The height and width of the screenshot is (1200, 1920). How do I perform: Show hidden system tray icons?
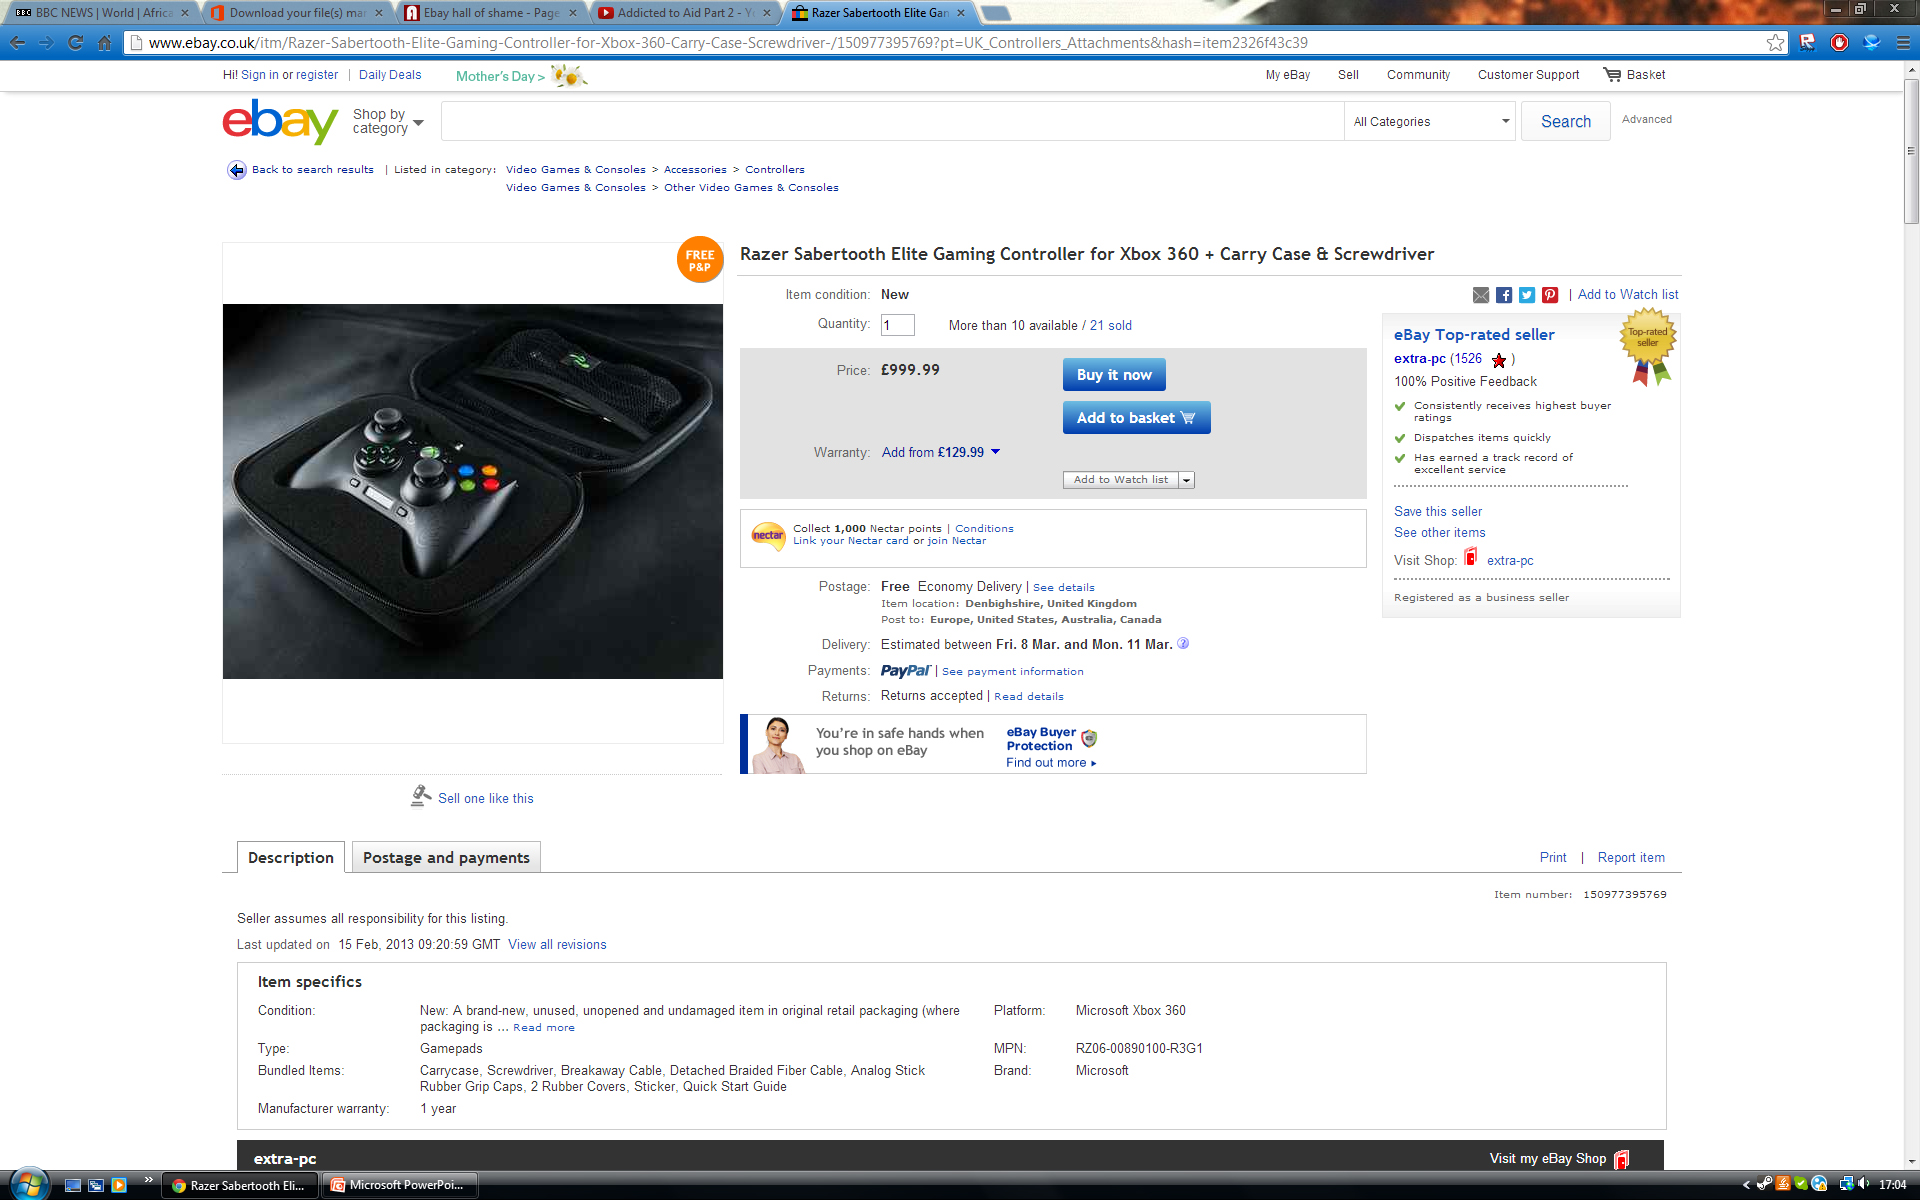[x=1746, y=1184]
